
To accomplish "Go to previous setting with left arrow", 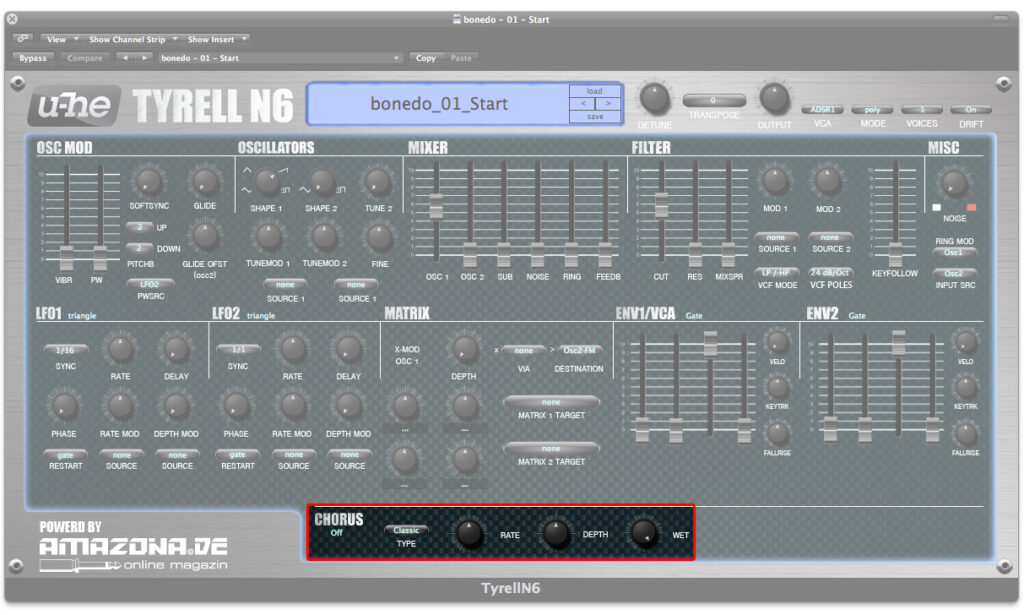I will [x=125, y=57].
